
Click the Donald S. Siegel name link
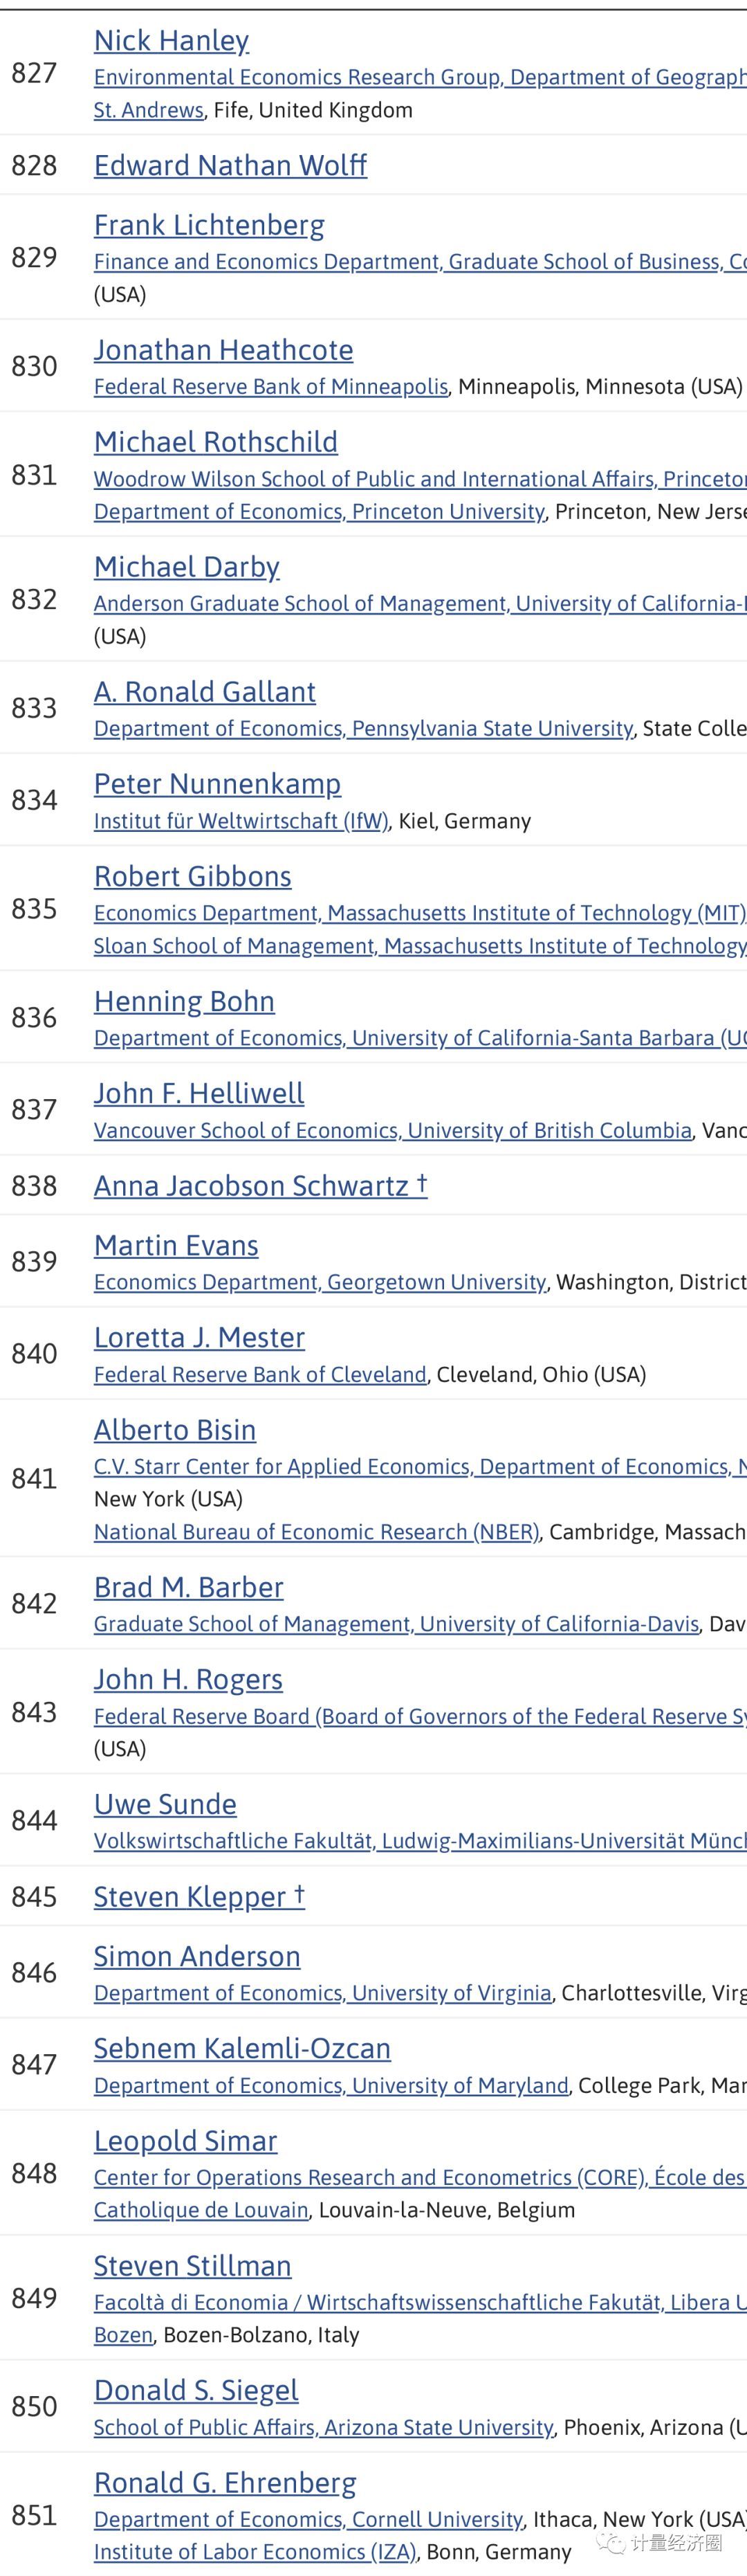click(x=196, y=2391)
